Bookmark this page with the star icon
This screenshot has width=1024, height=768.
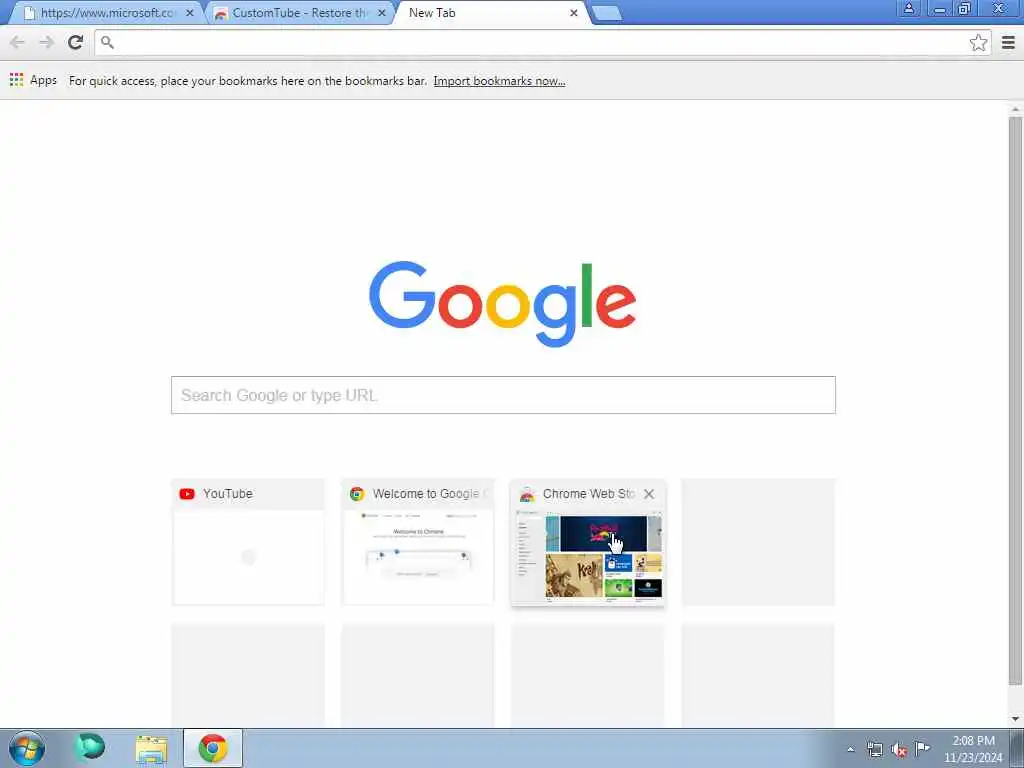978,42
